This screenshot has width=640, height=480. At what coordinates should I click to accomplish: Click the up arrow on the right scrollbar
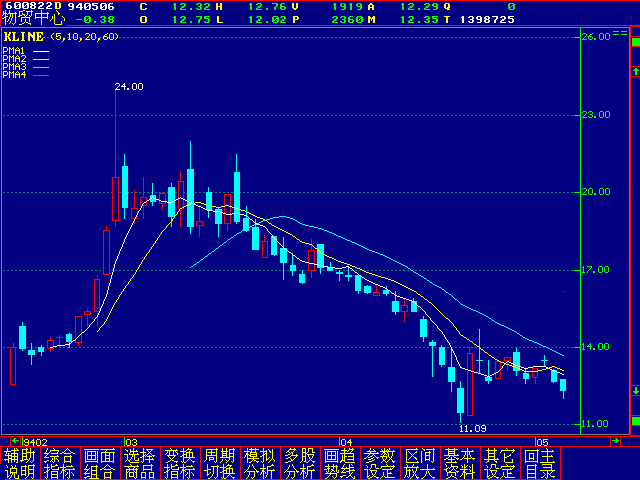[x=634, y=71]
